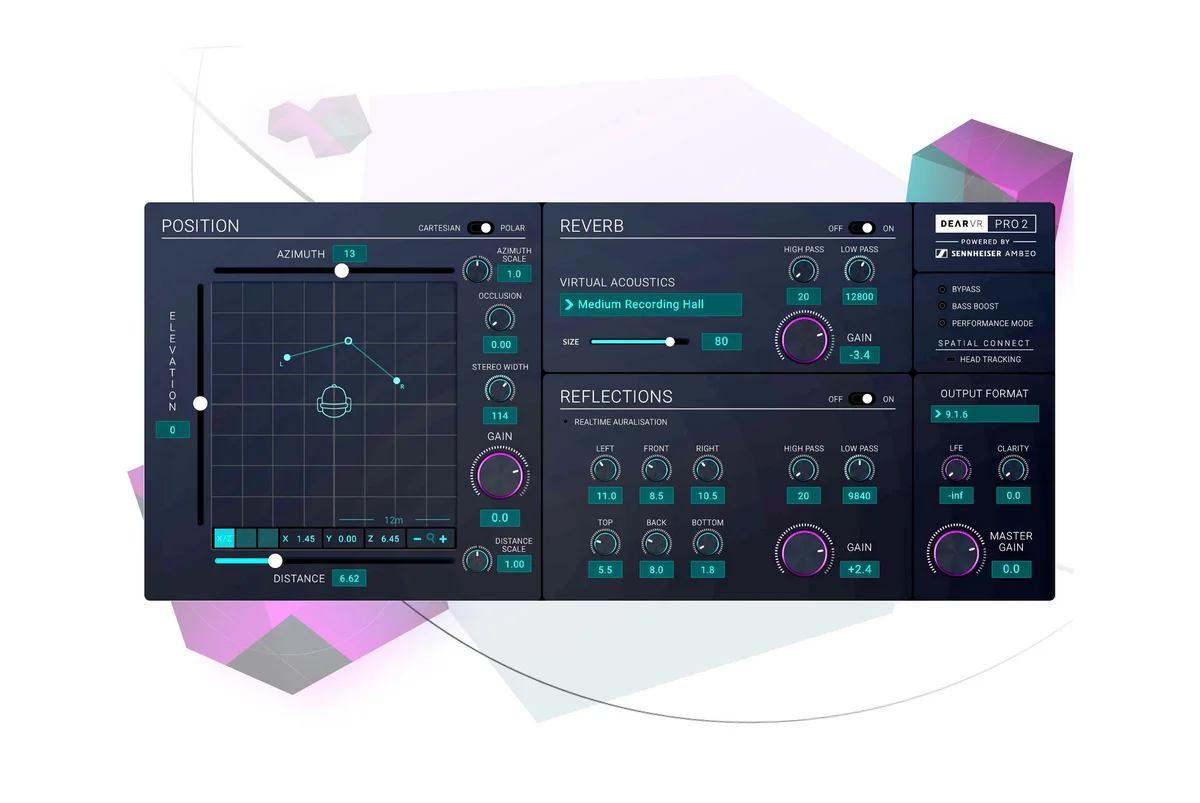Click the Z coordinate field 6.45
The image size is (1200, 803).
pos(384,539)
